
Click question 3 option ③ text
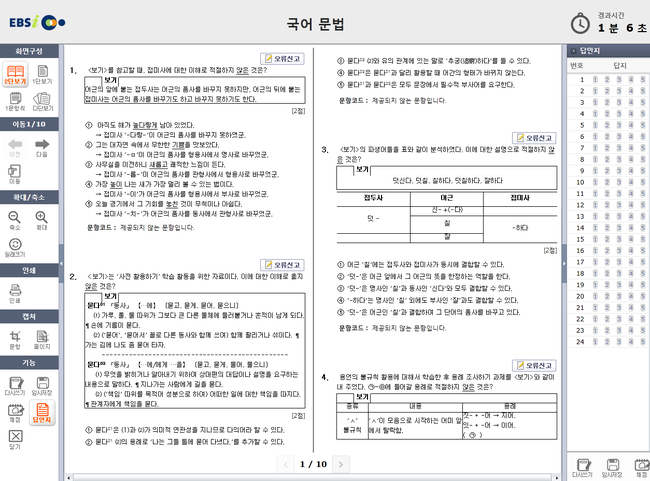(x=429, y=288)
